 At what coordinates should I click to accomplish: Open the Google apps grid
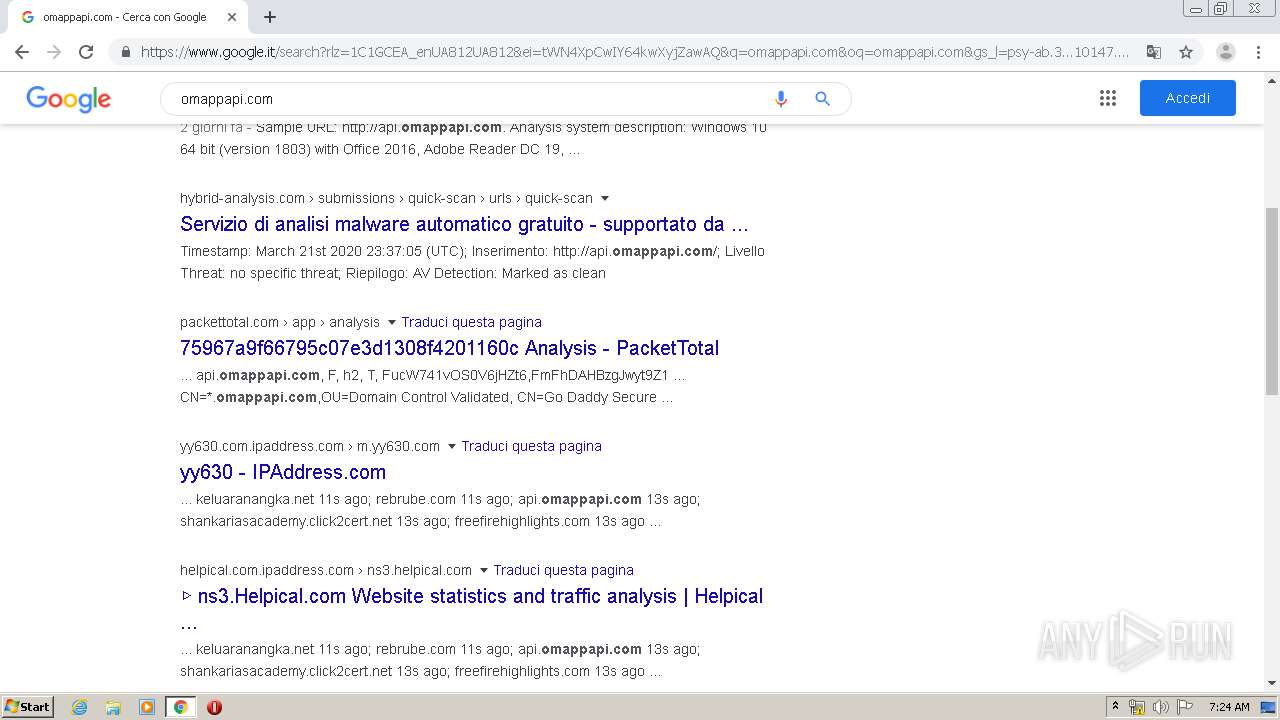[x=1108, y=98]
